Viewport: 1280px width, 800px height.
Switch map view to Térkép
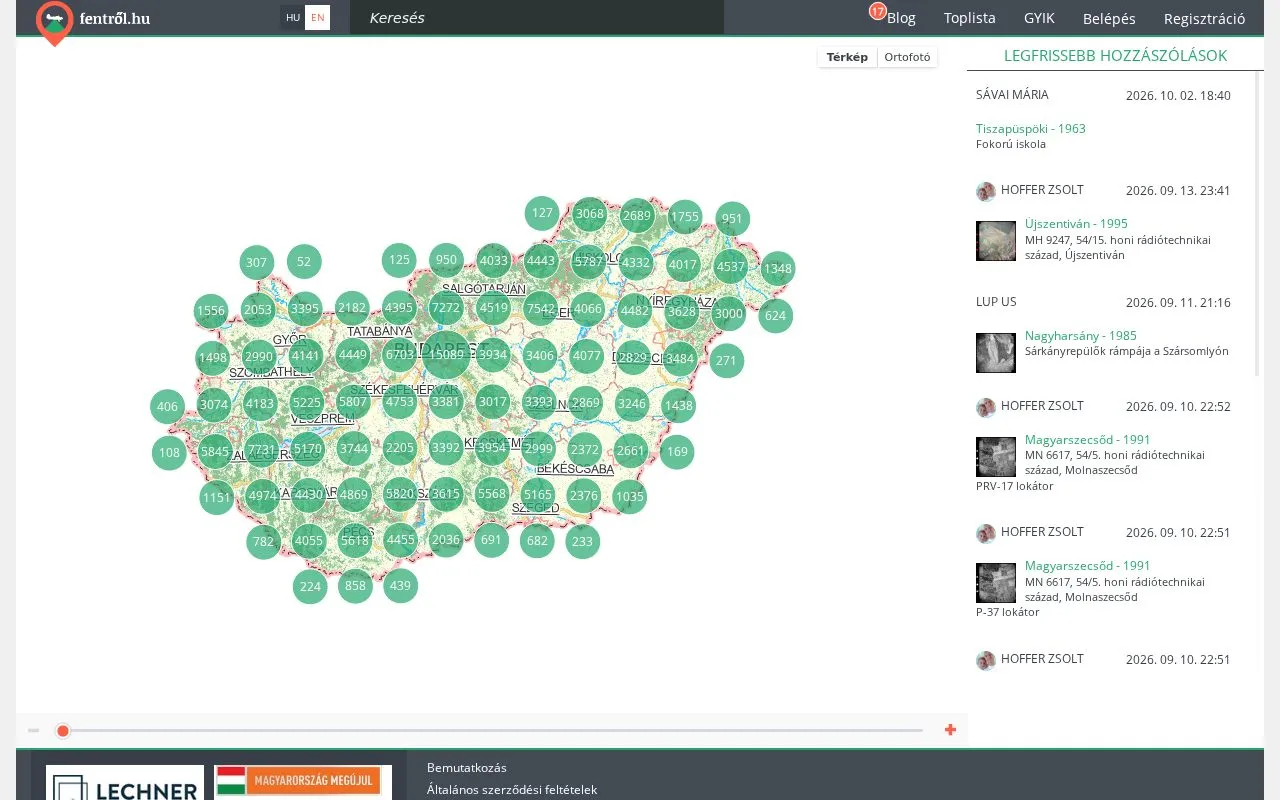[847, 57]
